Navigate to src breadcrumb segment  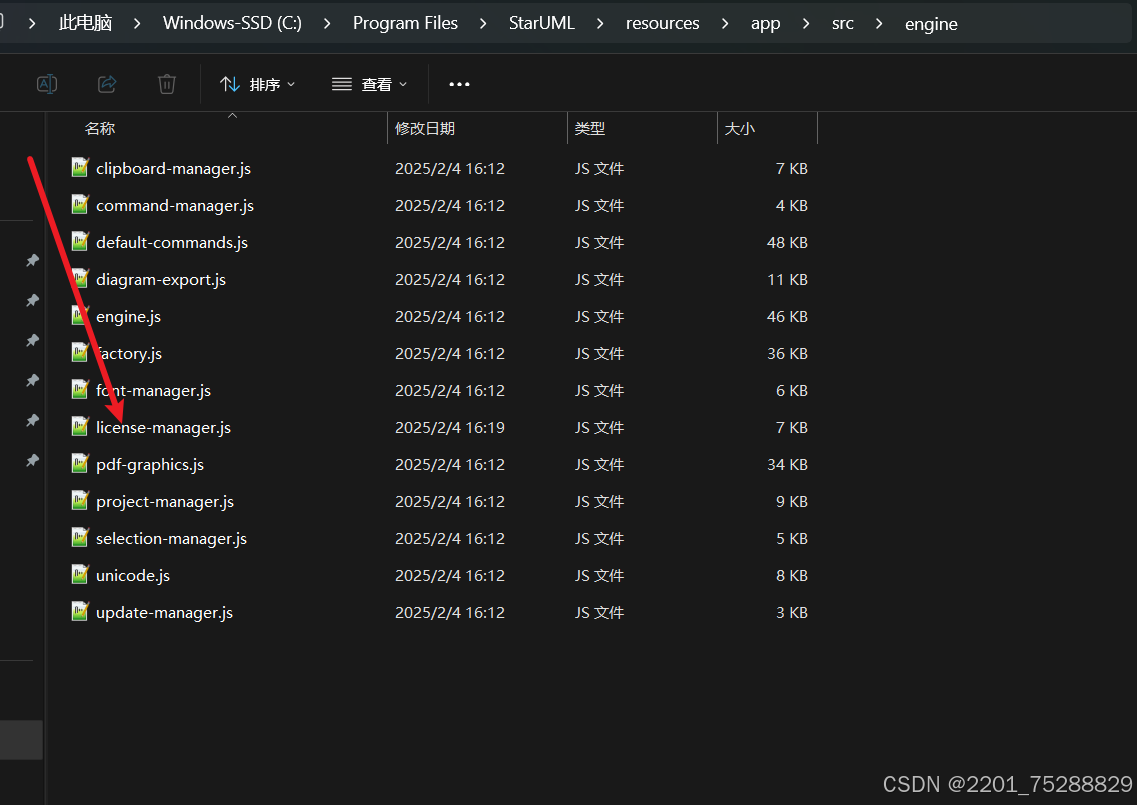click(843, 23)
